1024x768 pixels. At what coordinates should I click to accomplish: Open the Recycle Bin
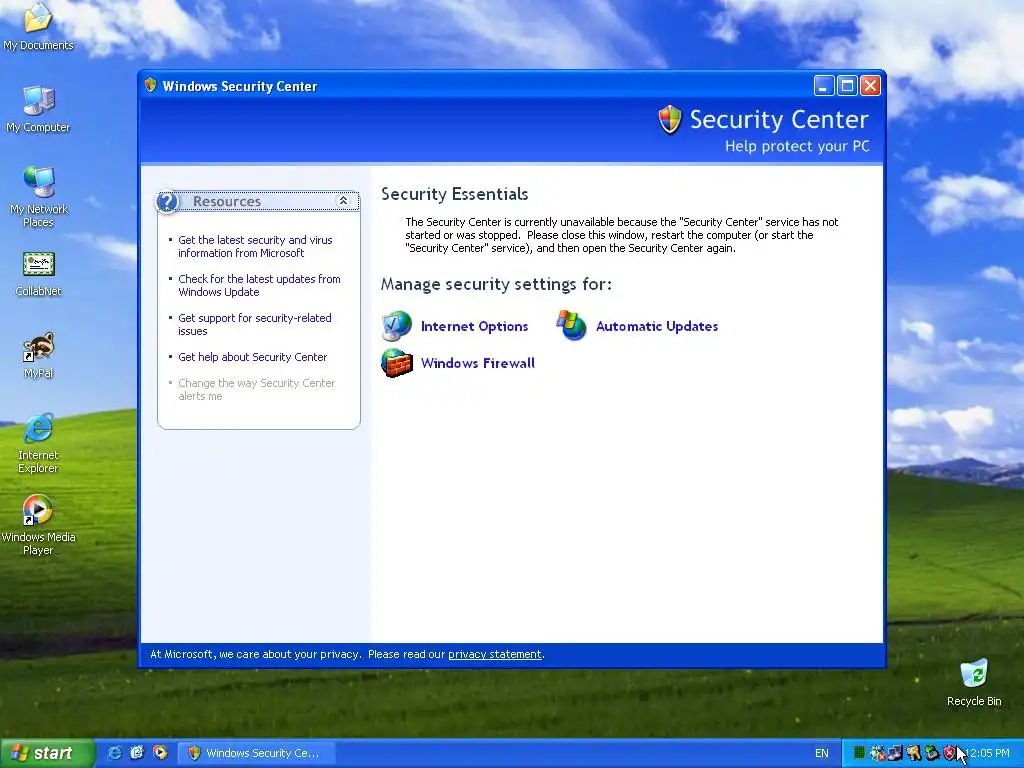coord(974,683)
